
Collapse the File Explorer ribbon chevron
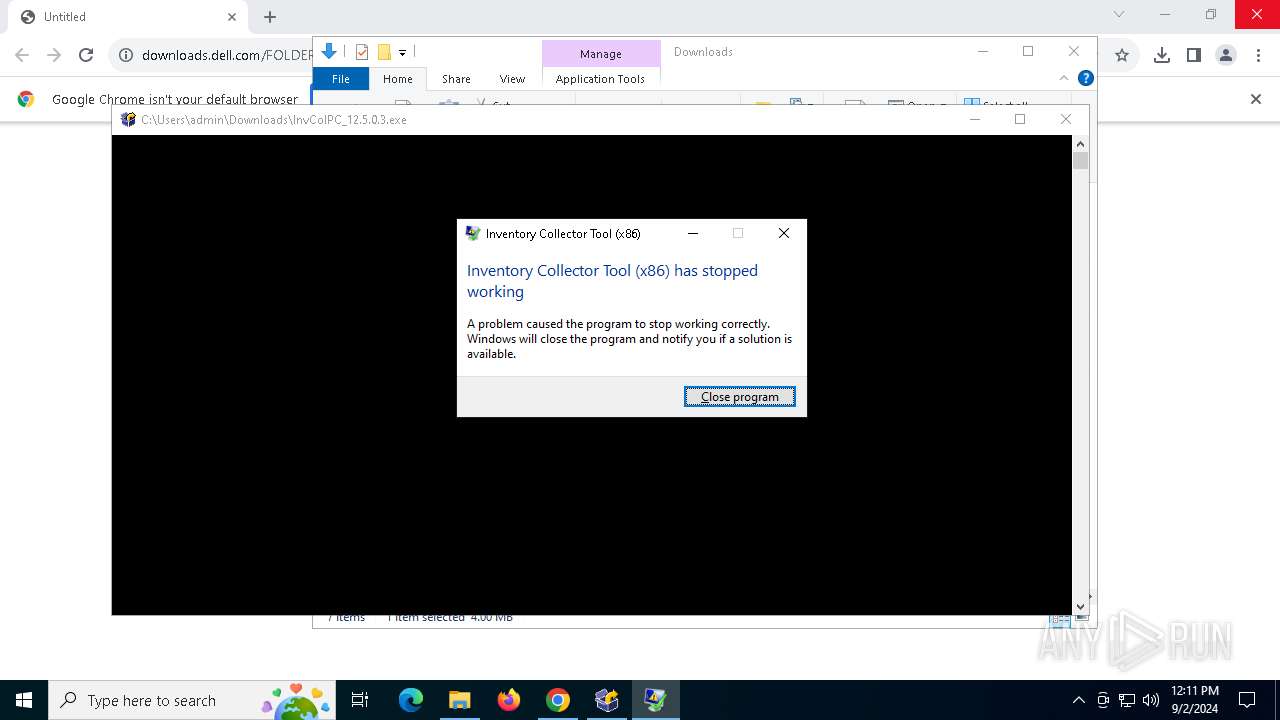(1064, 78)
